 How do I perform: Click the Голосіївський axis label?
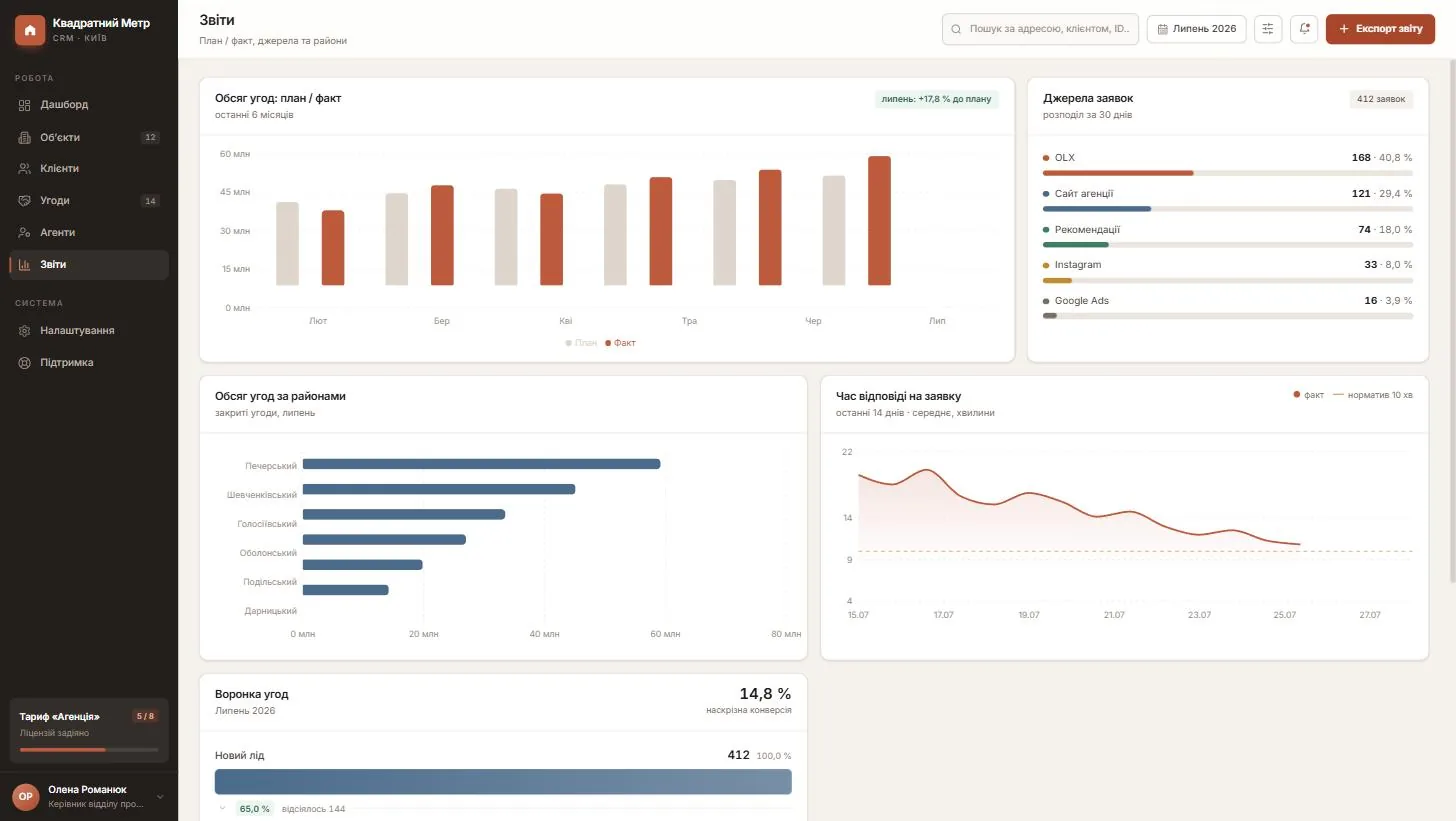click(x=267, y=524)
